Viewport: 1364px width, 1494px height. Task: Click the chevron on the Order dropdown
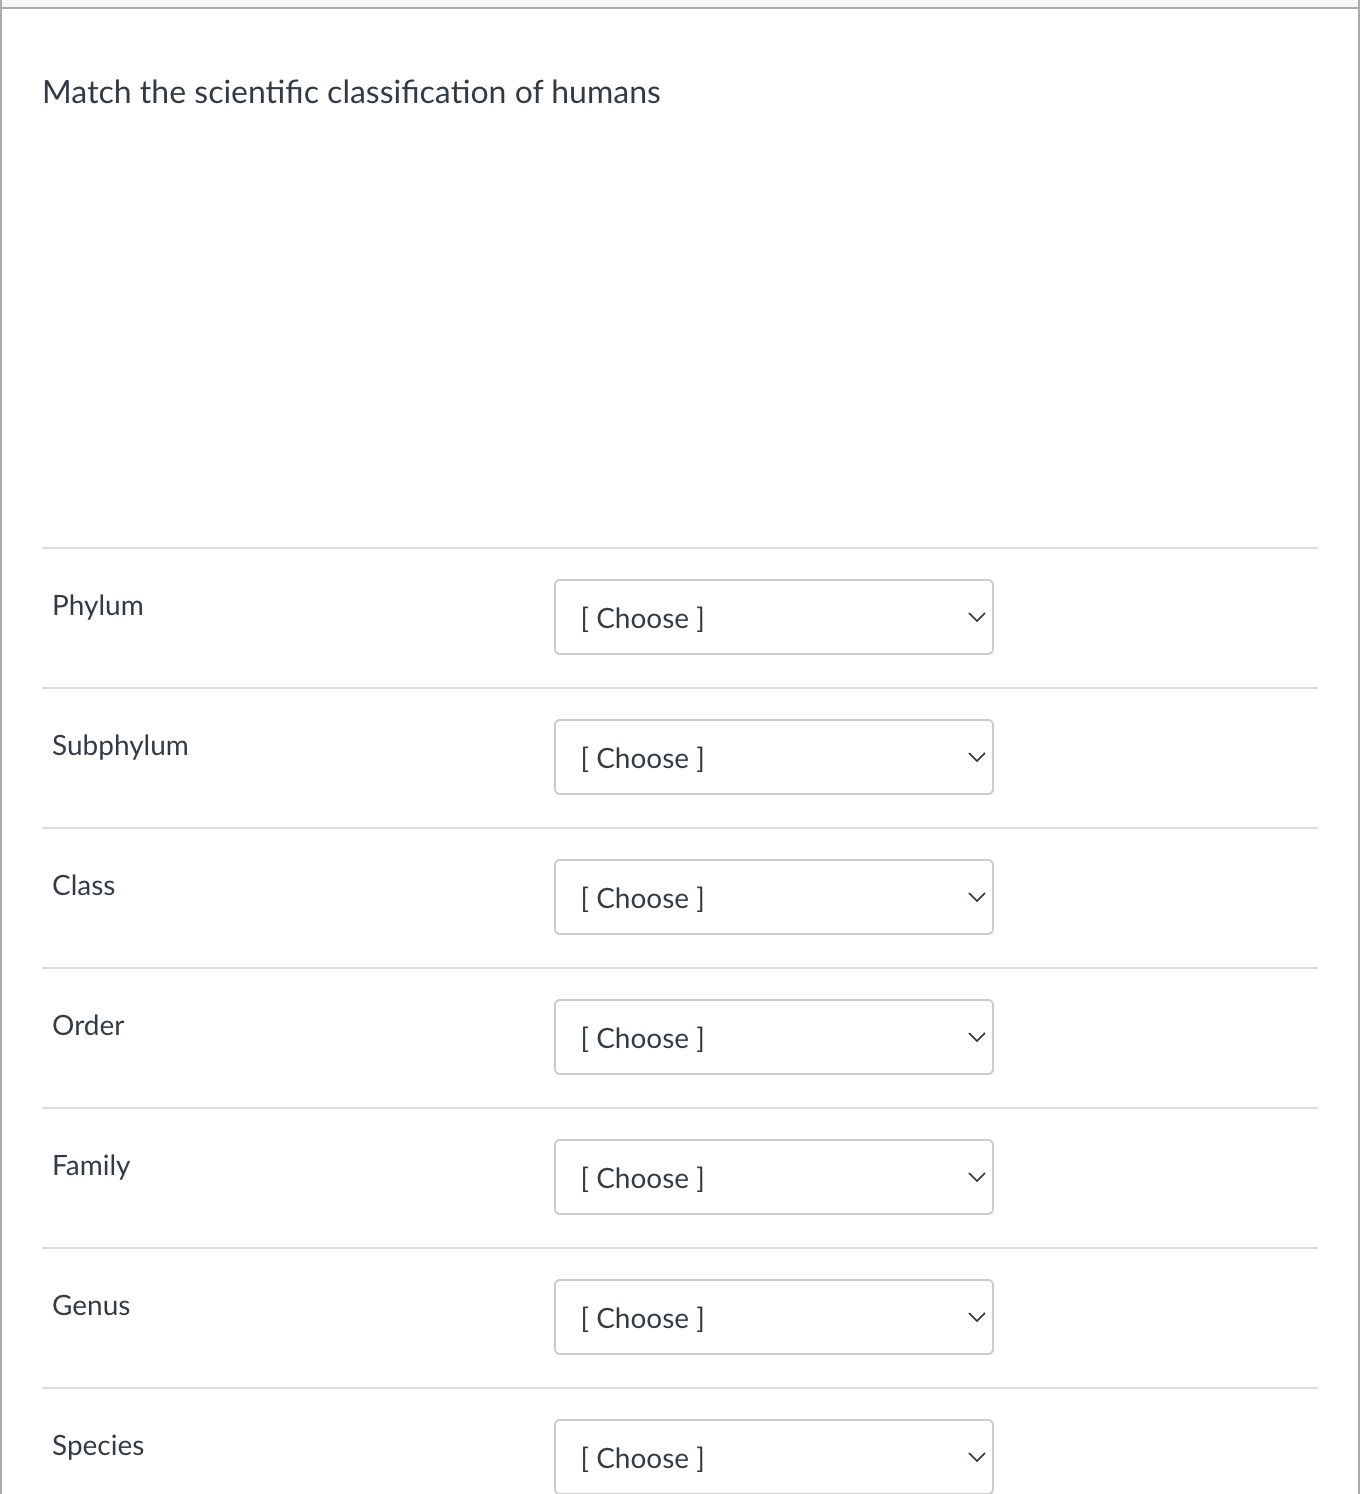975,1037
